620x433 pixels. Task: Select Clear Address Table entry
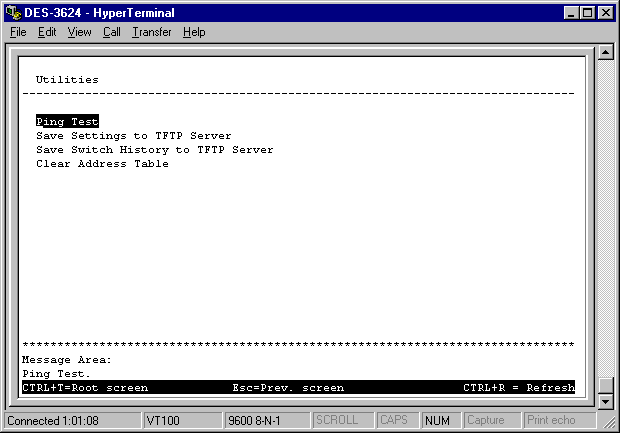(x=102, y=164)
